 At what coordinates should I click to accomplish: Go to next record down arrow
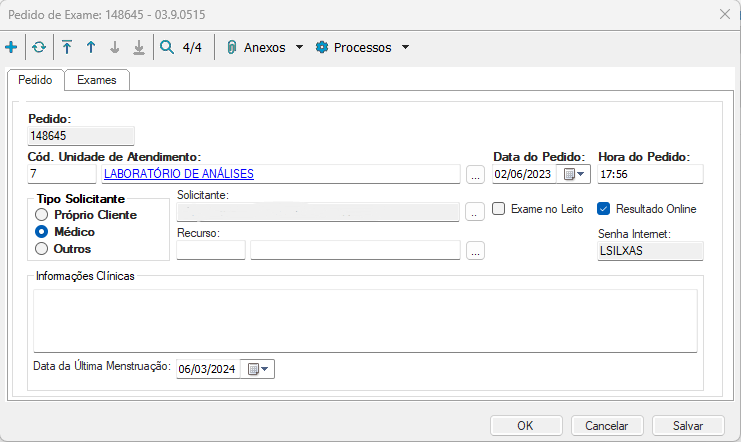coord(114,47)
